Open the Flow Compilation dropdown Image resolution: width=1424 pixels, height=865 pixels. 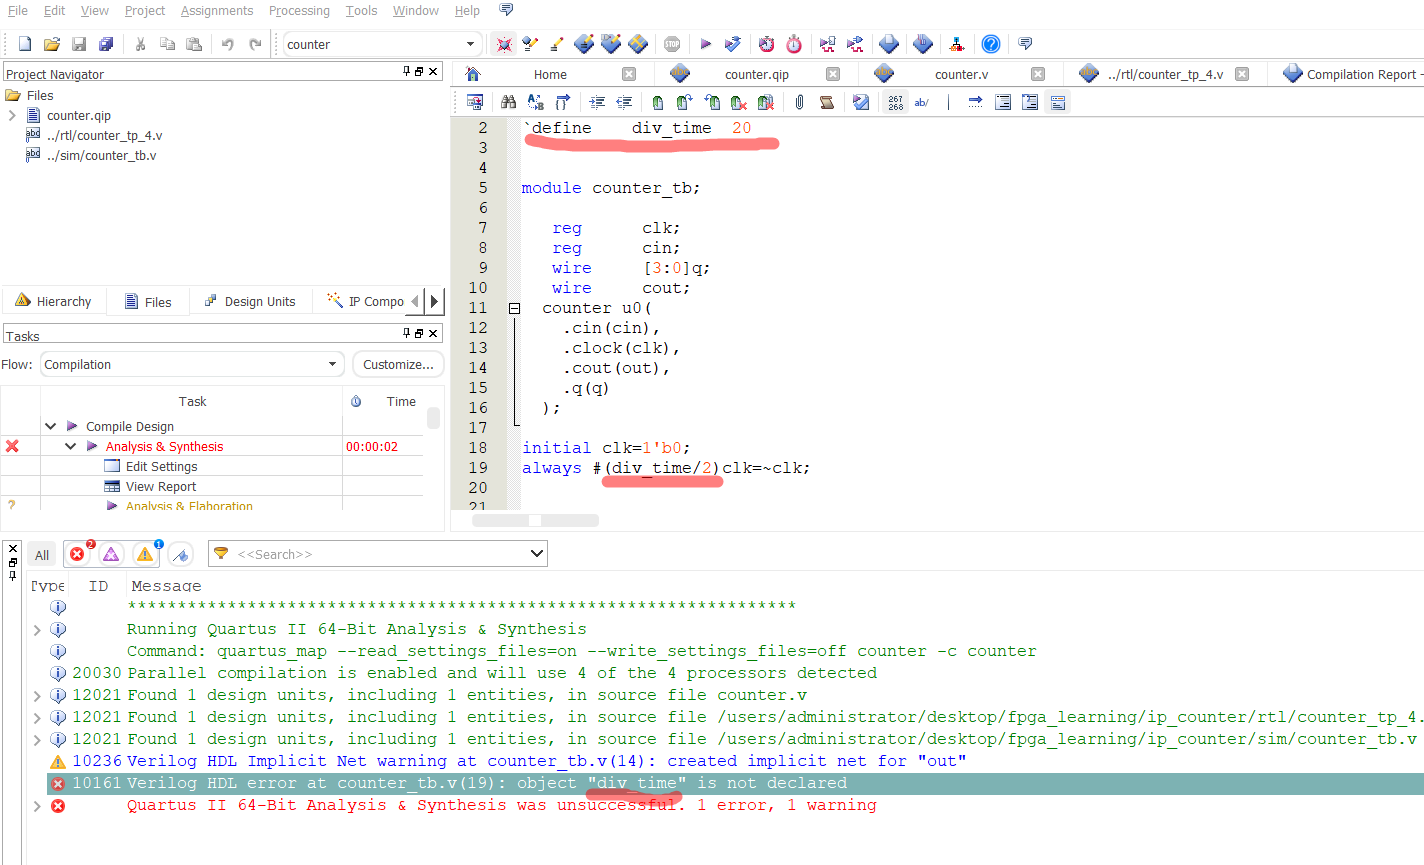332,364
